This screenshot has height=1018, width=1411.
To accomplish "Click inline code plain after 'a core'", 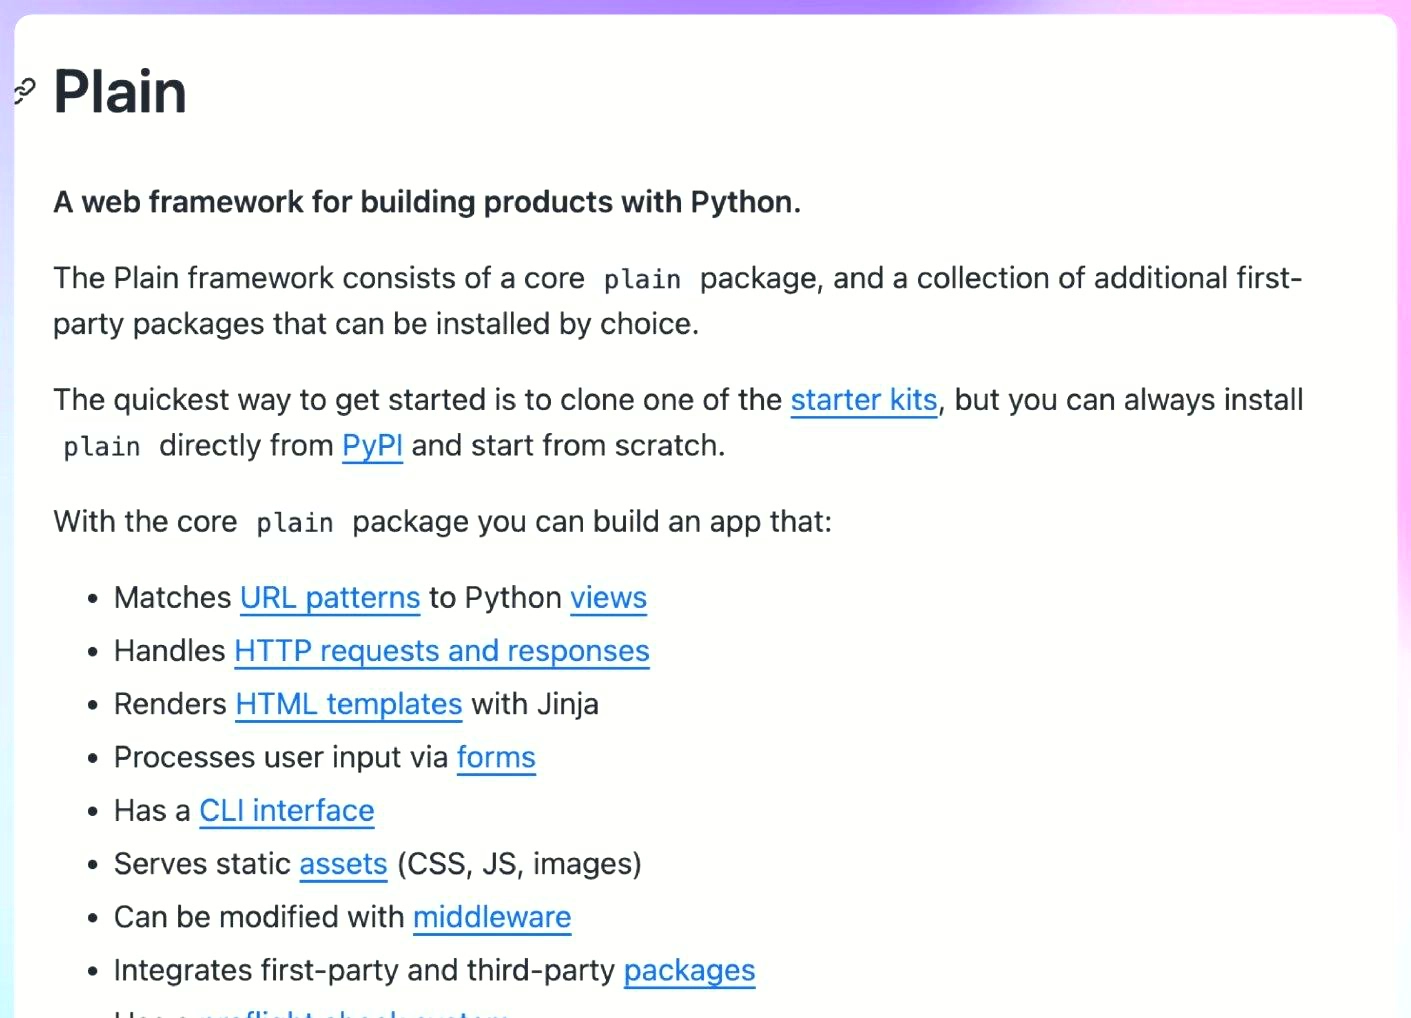I will pyautogui.click(x=642, y=280).
